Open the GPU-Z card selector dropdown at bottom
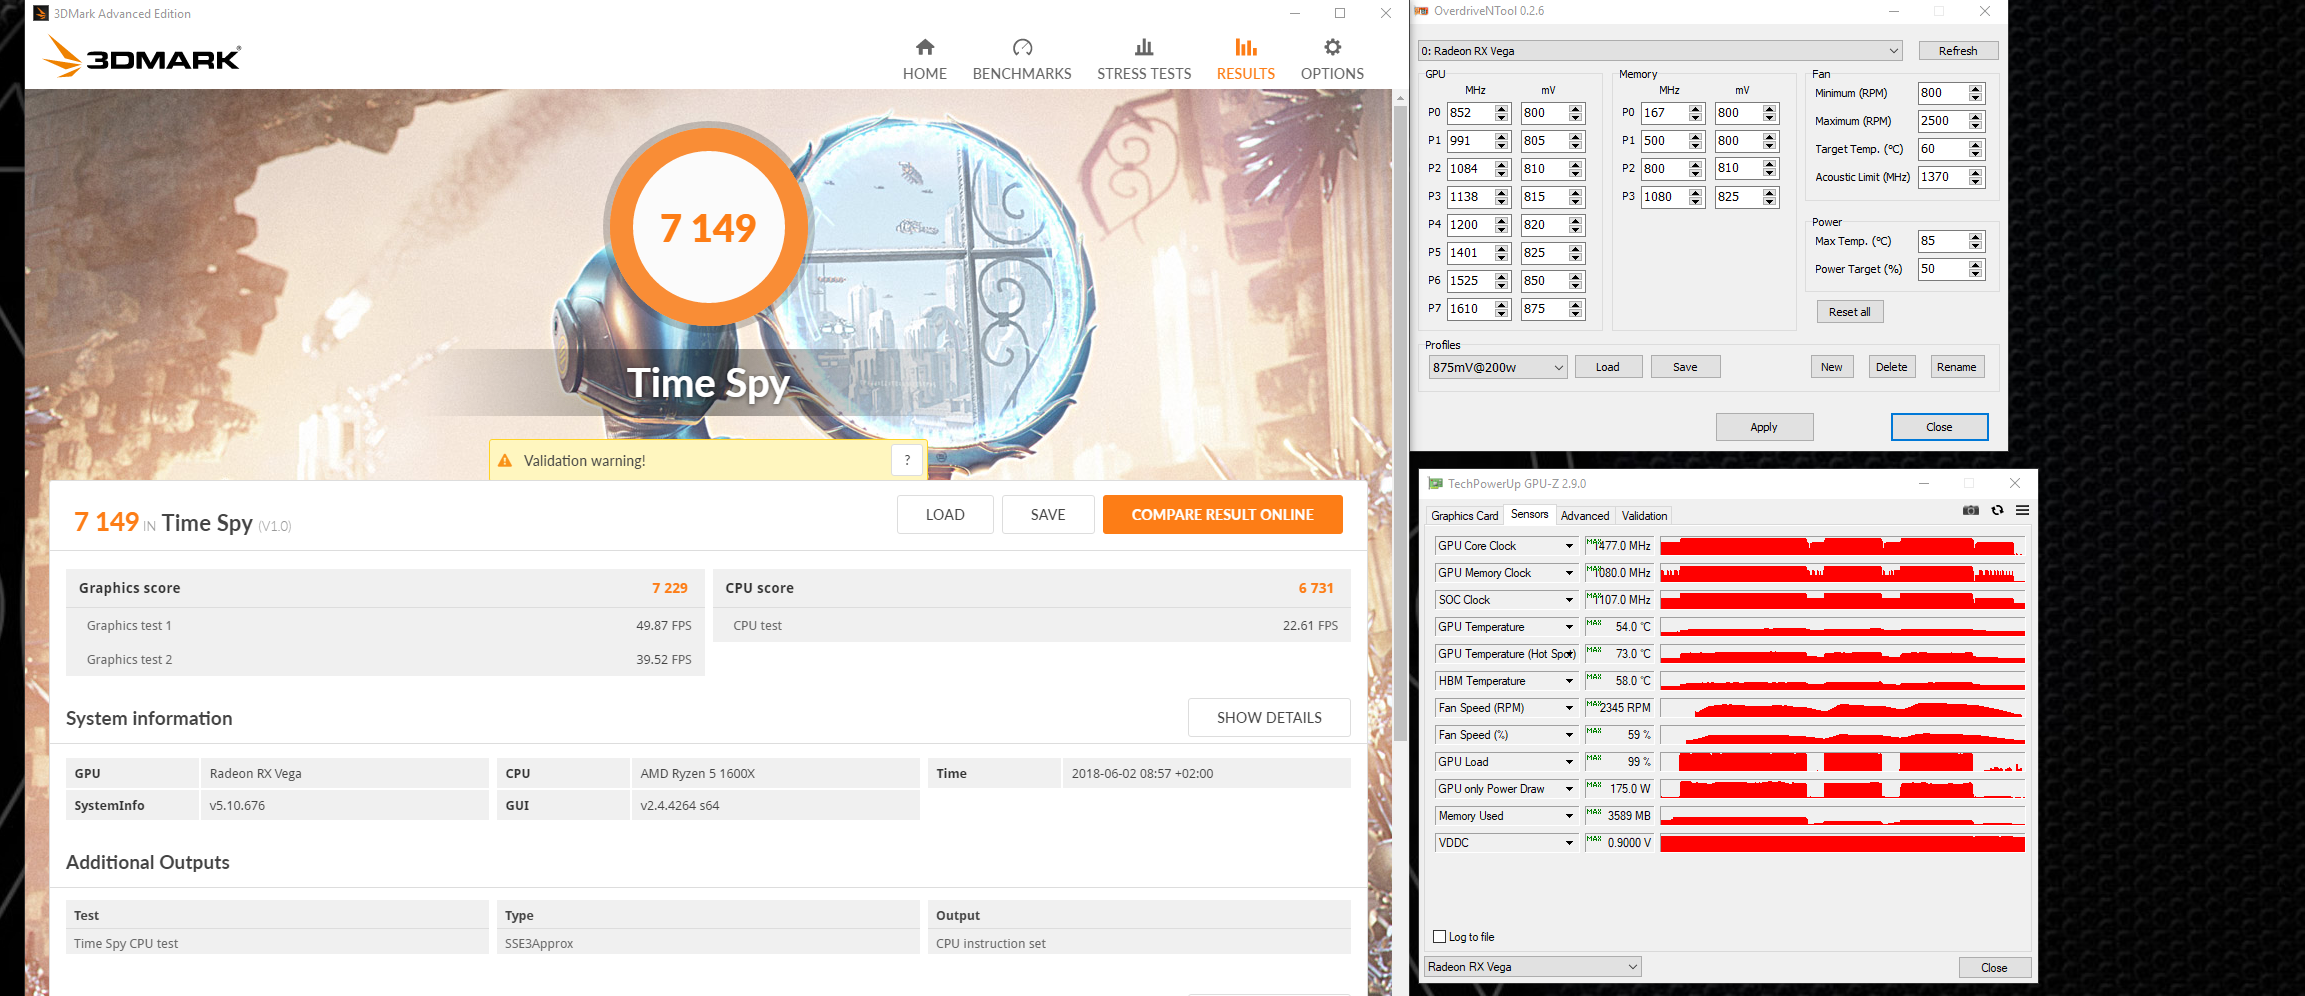2305x996 pixels. [1533, 967]
